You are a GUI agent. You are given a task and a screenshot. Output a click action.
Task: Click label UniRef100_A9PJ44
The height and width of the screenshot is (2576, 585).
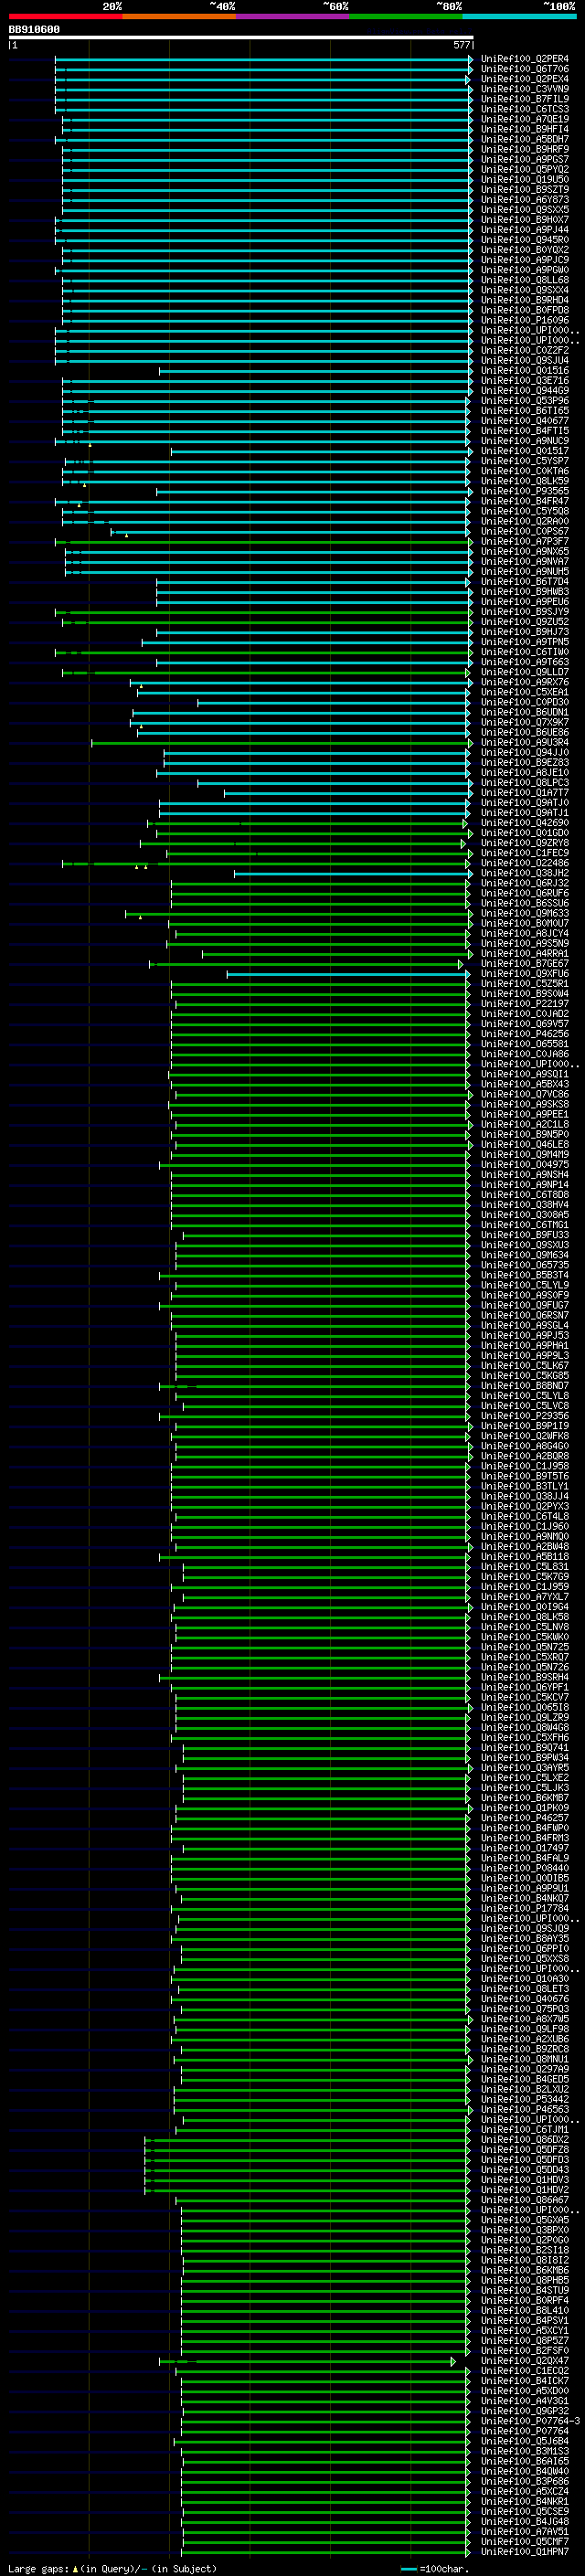[524, 230]
